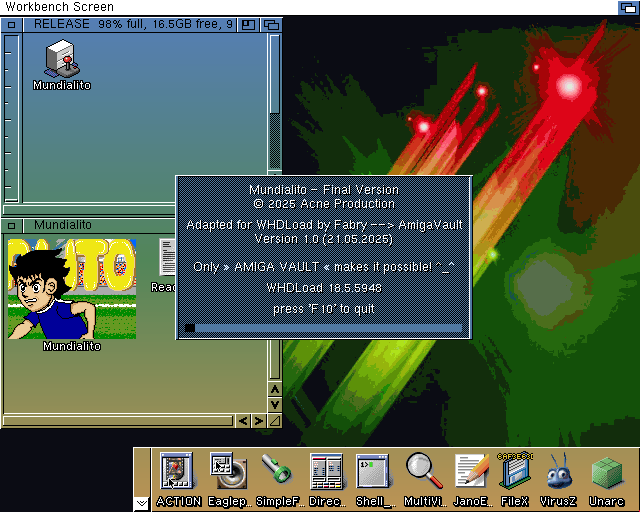Launch SimpleF... flashlight icon in dock
This screenshot has height=512, width=640.
[x=279, y=480]
